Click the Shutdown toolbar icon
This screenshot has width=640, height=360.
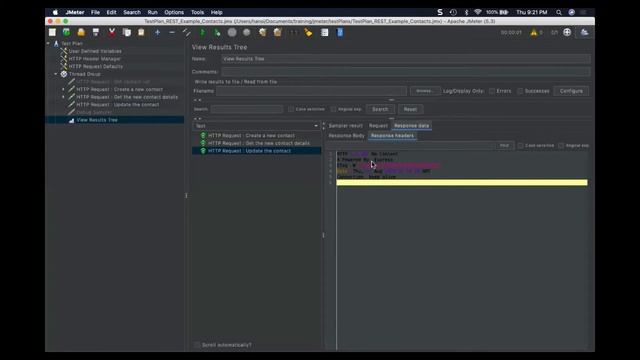point(247,32)
